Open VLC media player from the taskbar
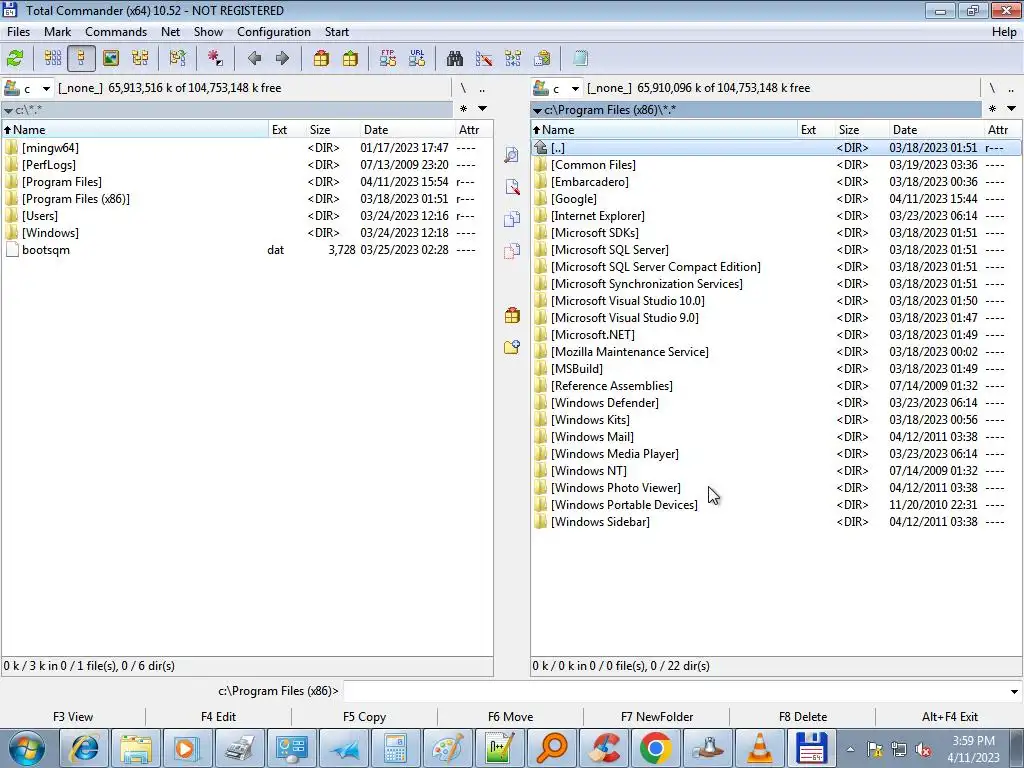Viewport: 1024px width, 768px height. (760, 748)
